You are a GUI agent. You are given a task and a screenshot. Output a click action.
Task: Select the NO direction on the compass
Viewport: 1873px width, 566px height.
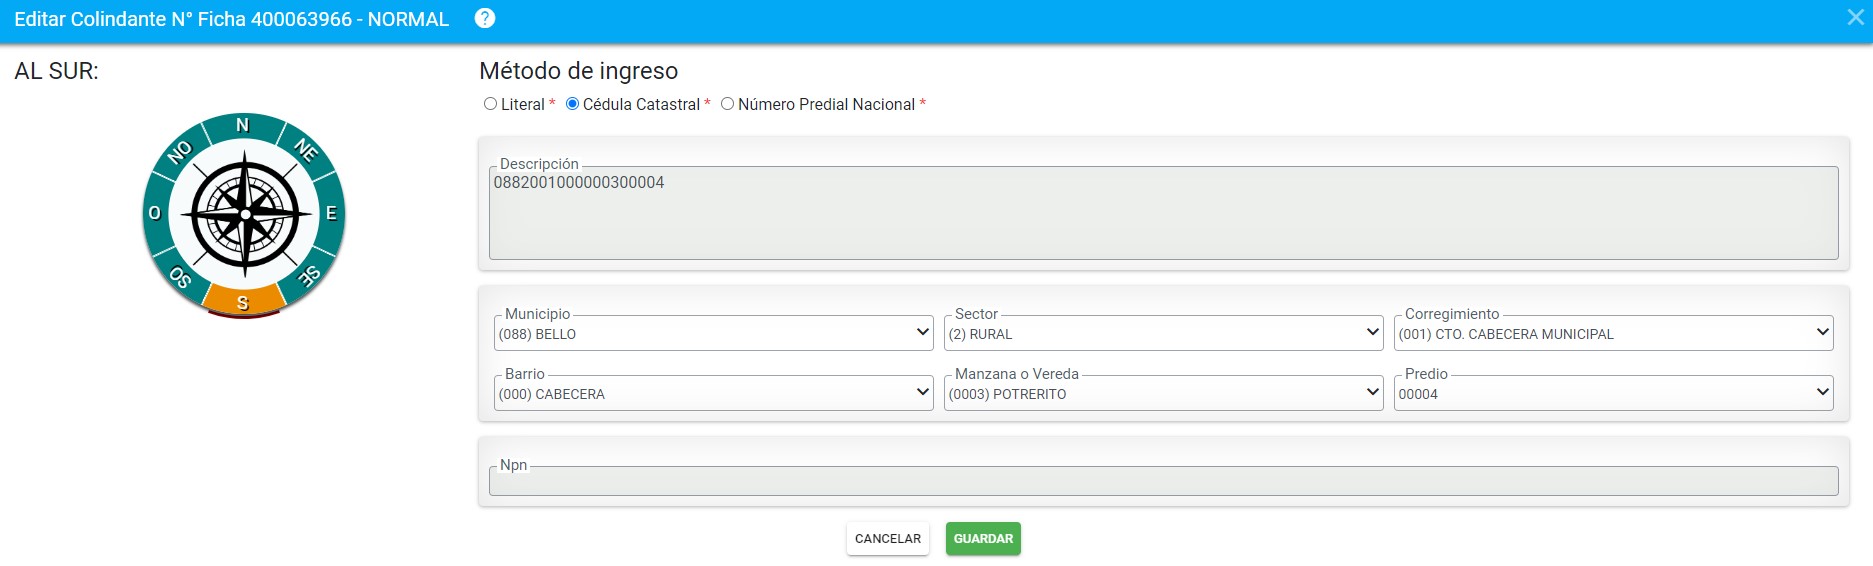click(x=180, y=152)
